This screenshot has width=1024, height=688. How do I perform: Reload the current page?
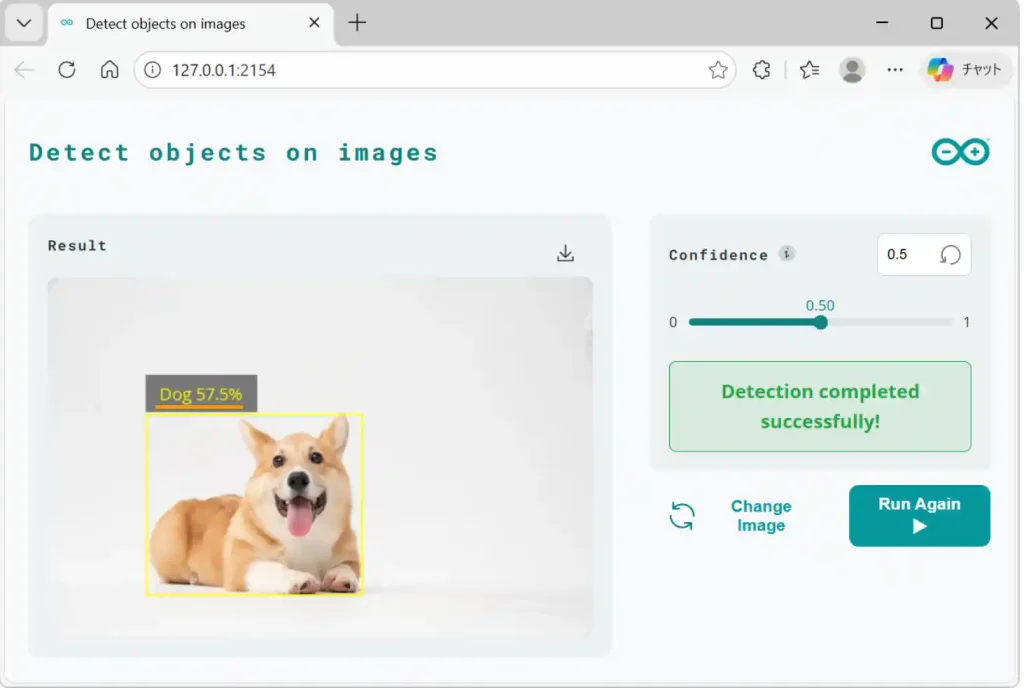tap(65, 69)
